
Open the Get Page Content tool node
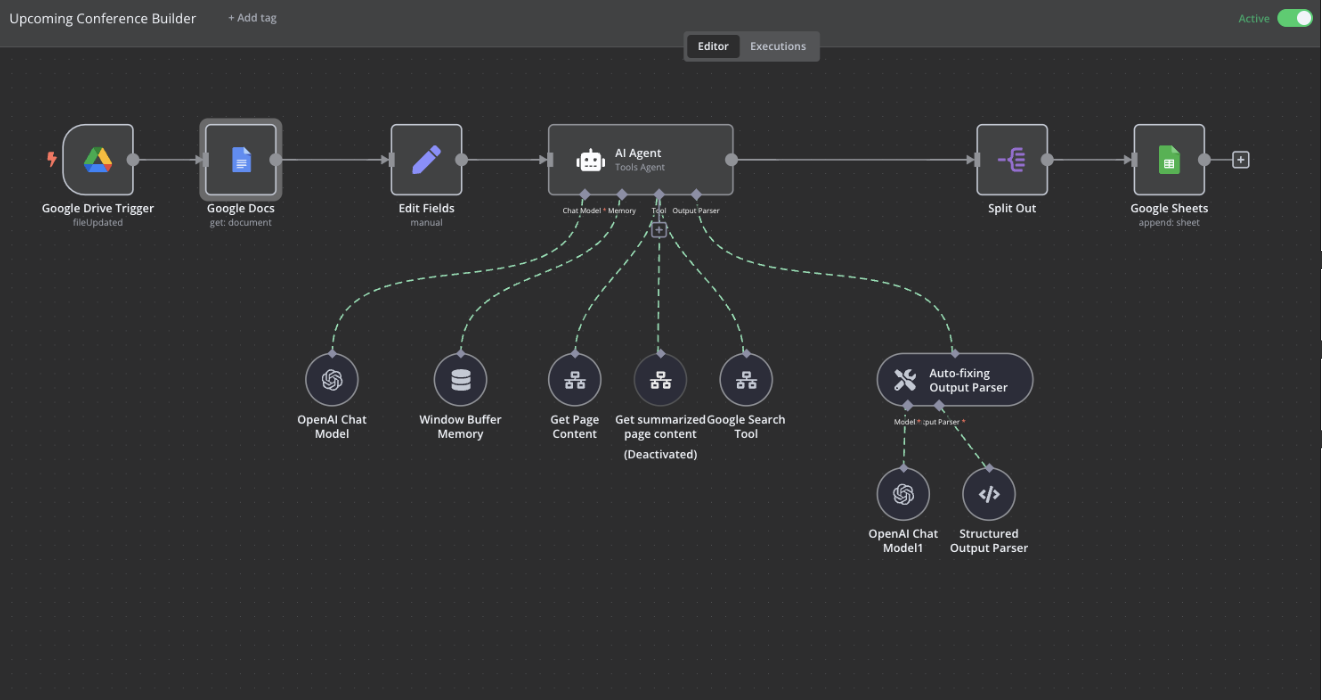(x=574, y=379)
